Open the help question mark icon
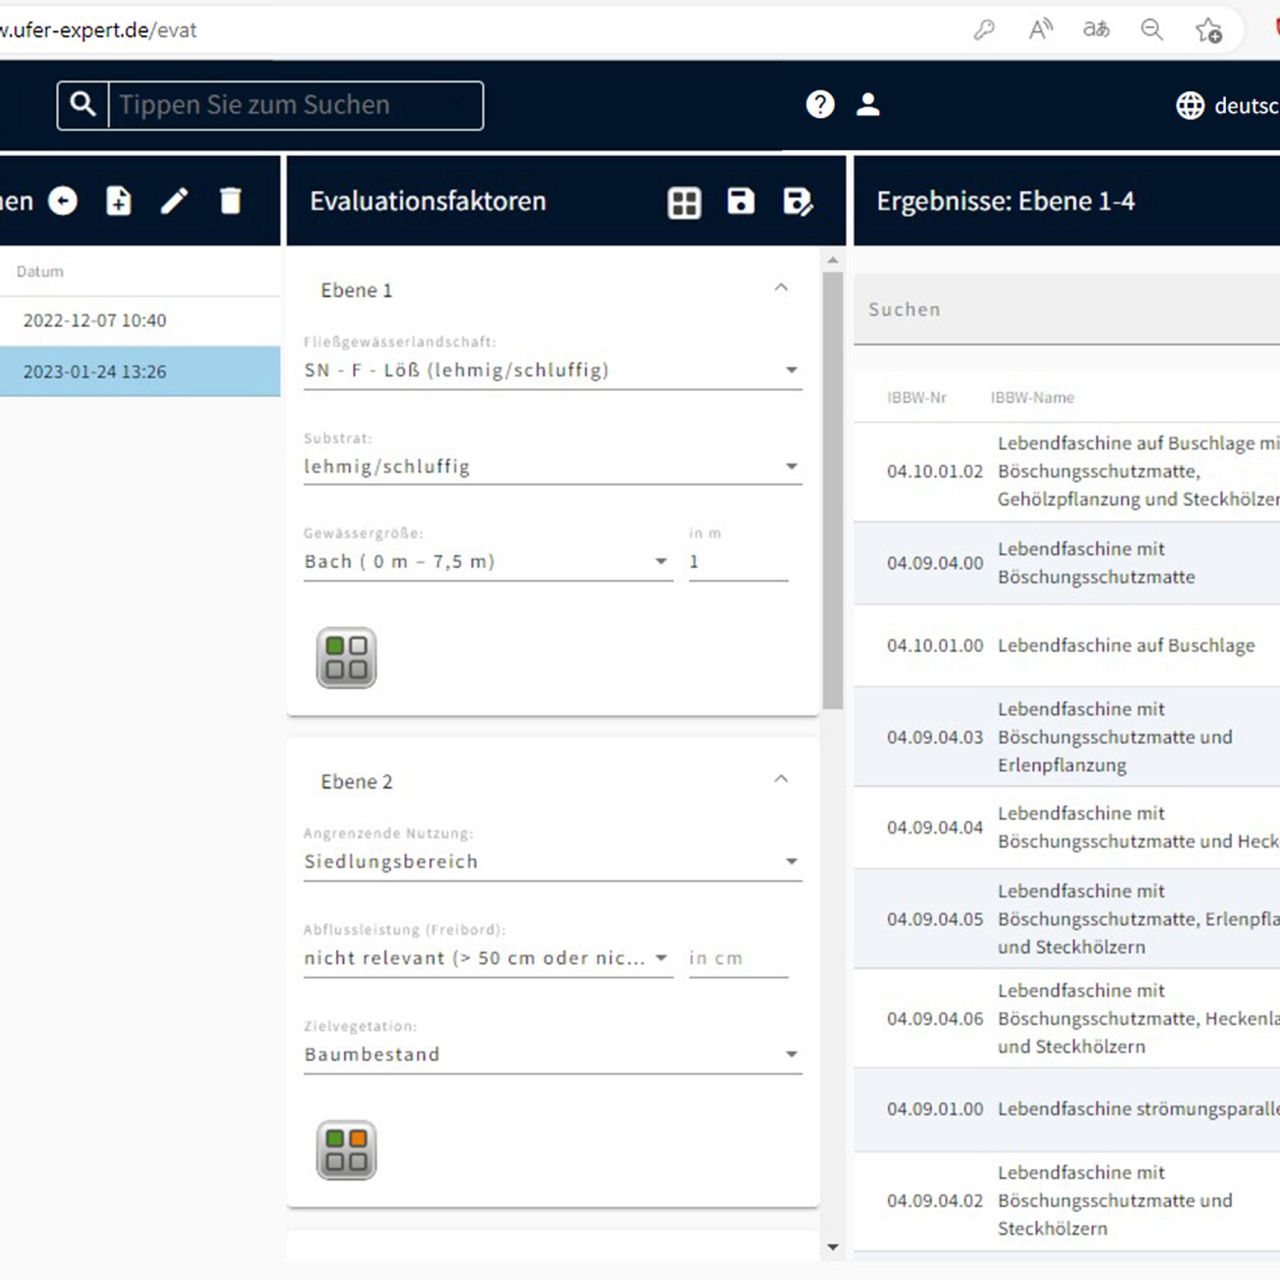Viewport: 1280px width, 1280px height. [x=820, y=105]
